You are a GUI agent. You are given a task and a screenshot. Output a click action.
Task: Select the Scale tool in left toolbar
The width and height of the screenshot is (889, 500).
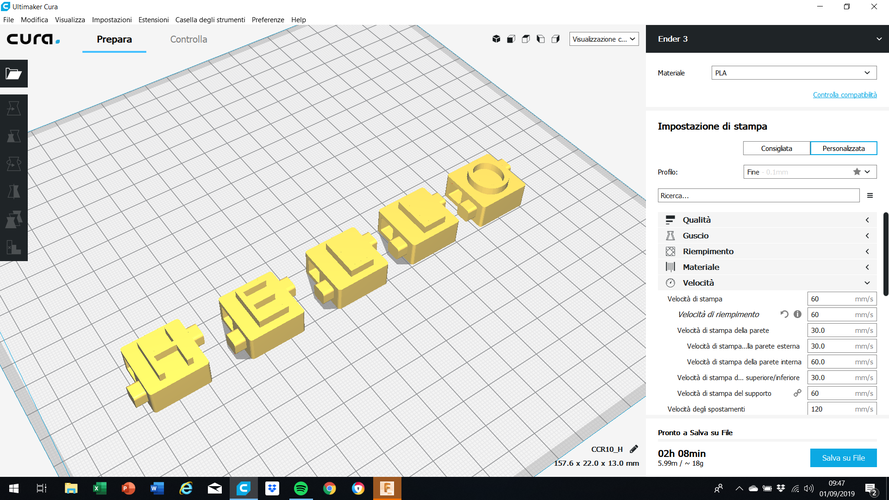[14, 136]
